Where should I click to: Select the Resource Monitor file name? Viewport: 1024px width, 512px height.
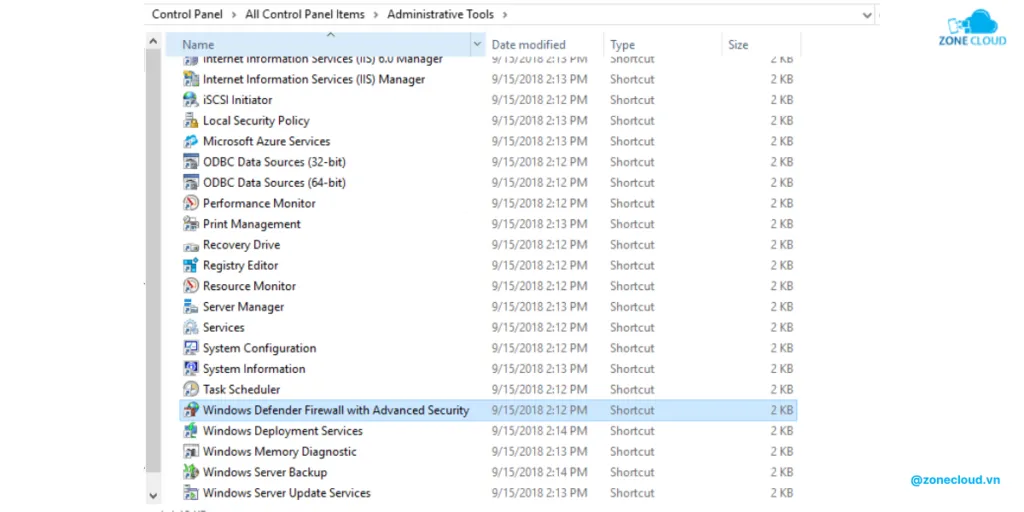249,286
